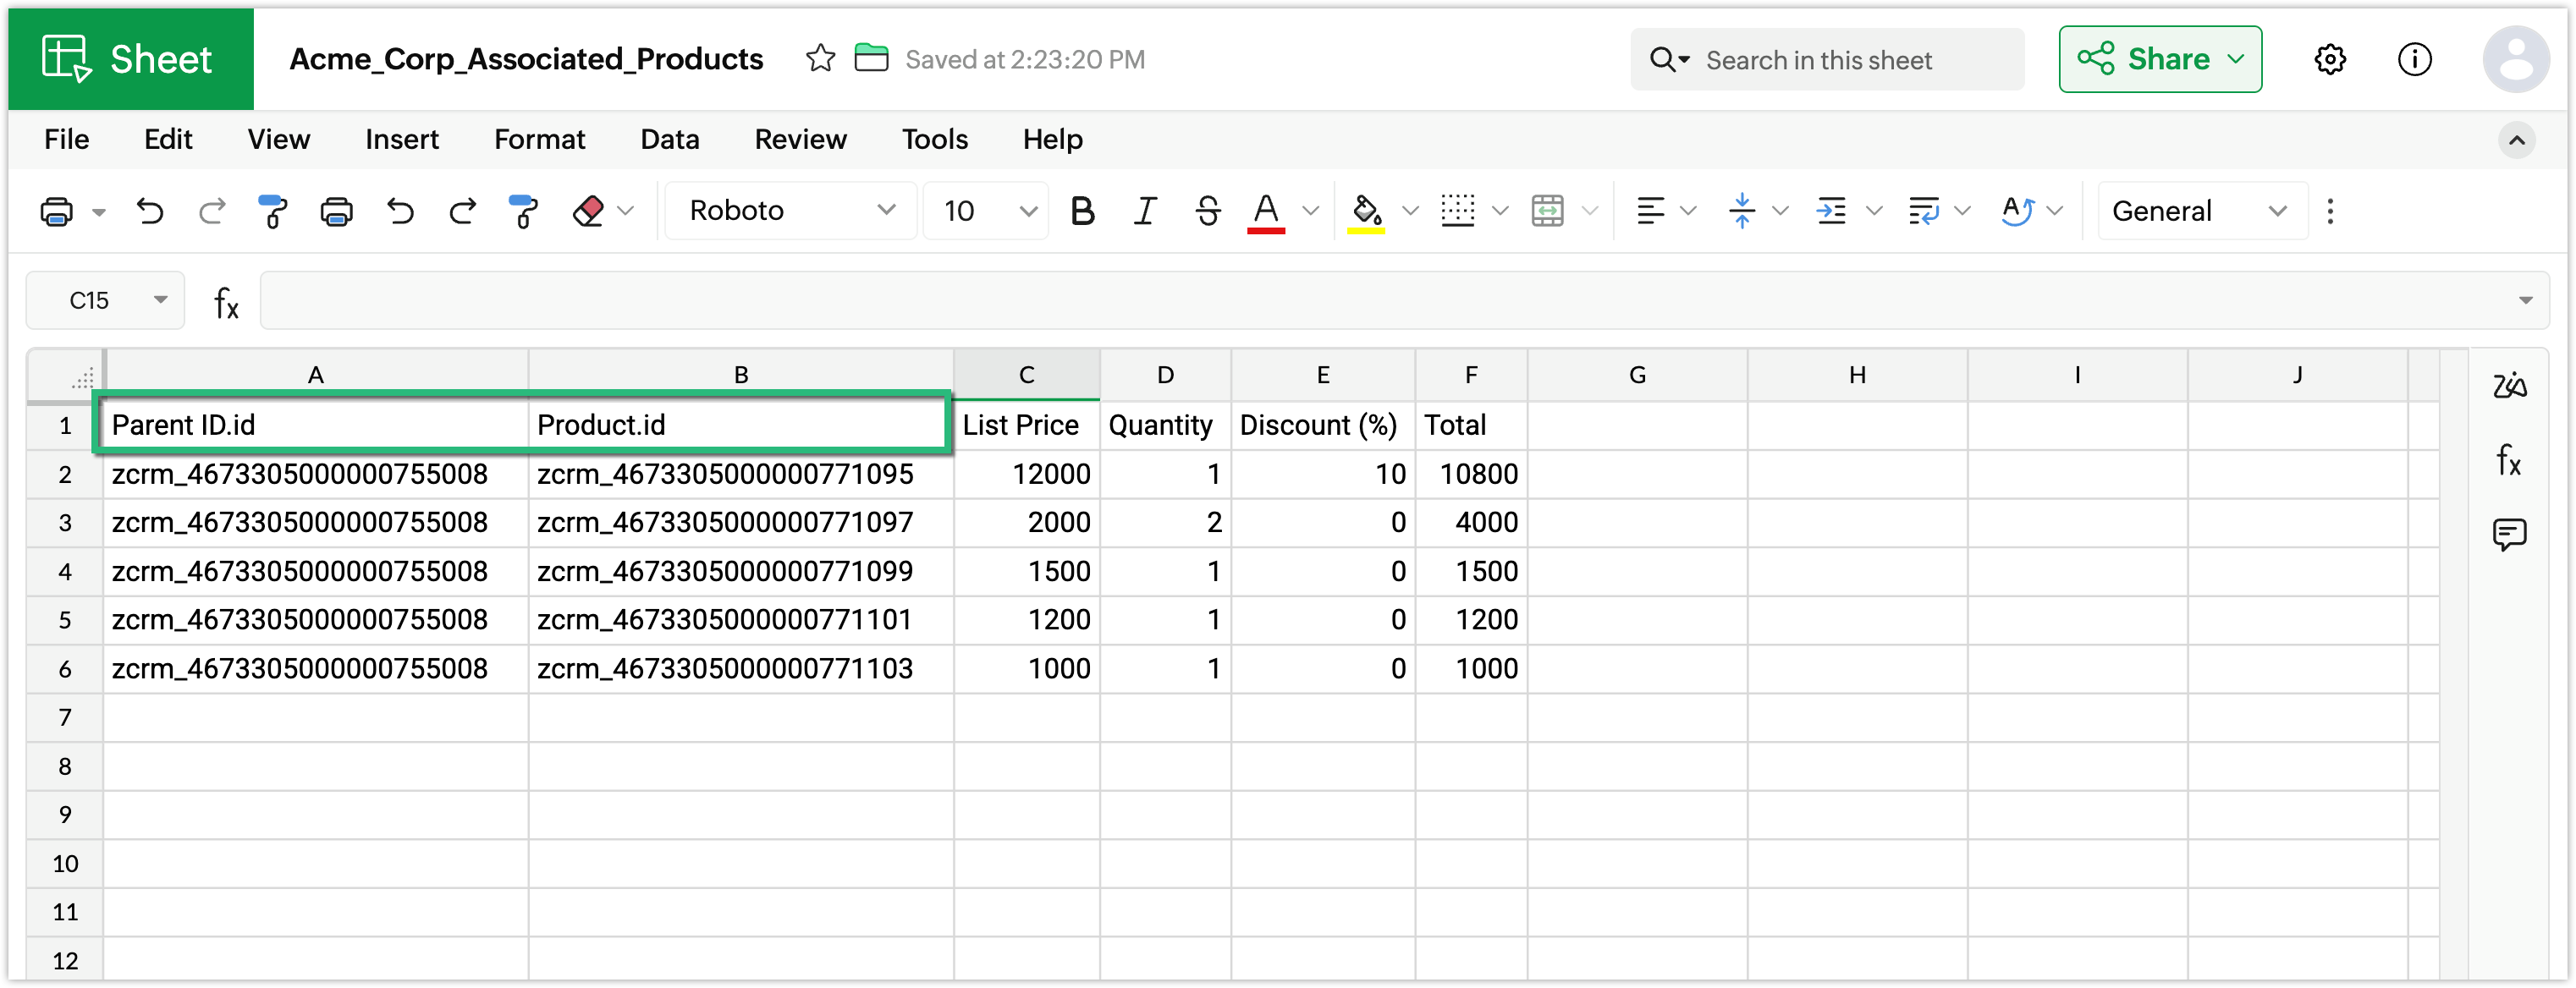
Task: Open the settings gear
Action: pos(2330,60)
